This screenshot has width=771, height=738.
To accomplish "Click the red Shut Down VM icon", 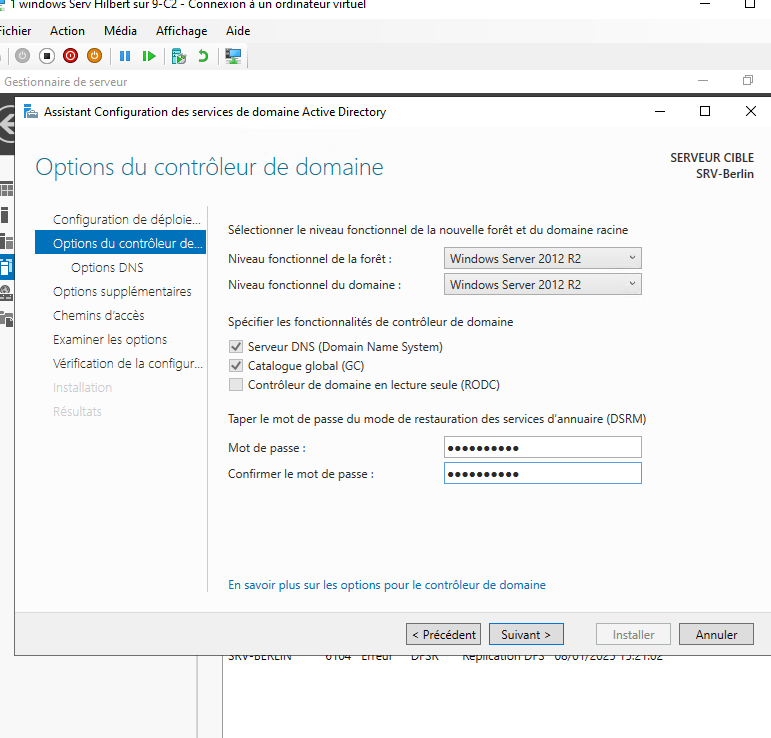I will tap(71, 56).
